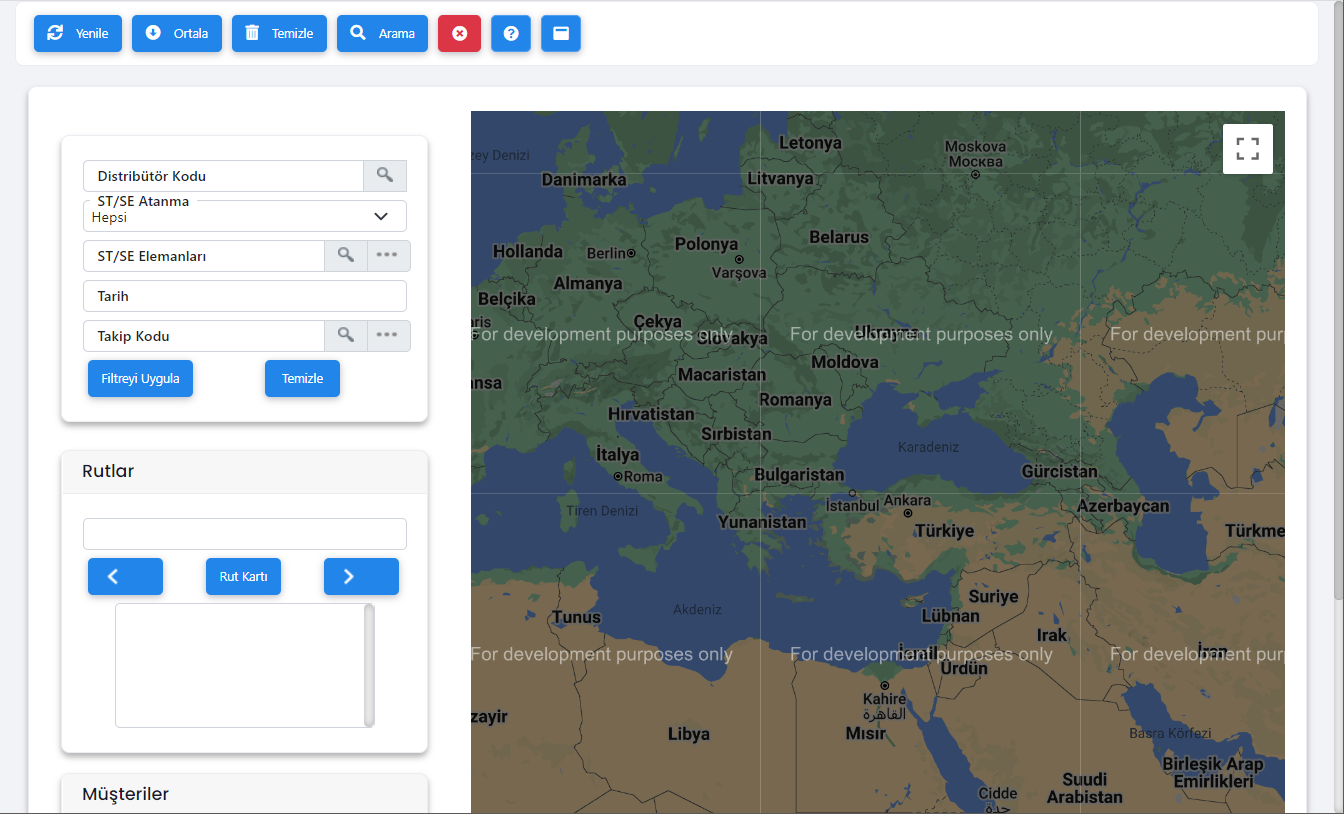The image size is (1344, 814).
Task: Click Romanya label on the map
Action: tap(795, 400)
